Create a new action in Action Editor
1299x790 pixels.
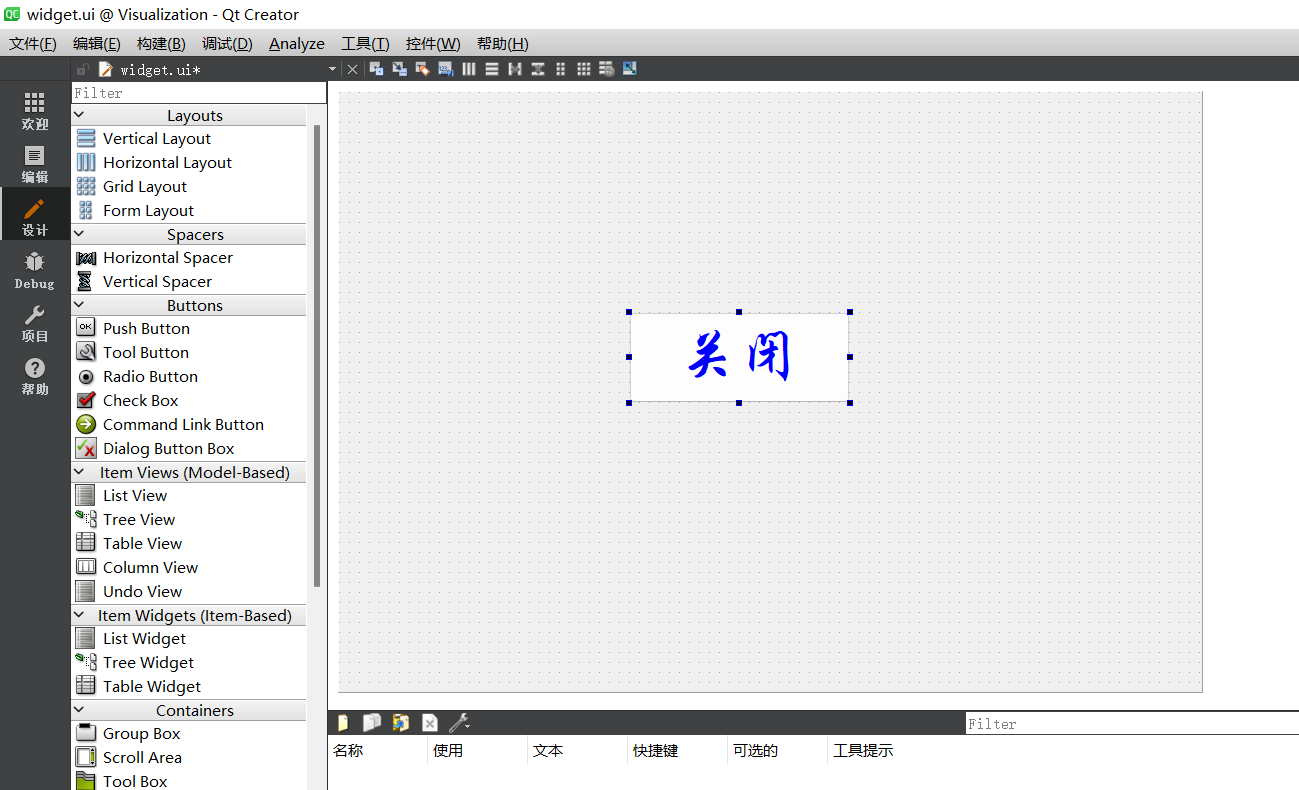point(343,722)
